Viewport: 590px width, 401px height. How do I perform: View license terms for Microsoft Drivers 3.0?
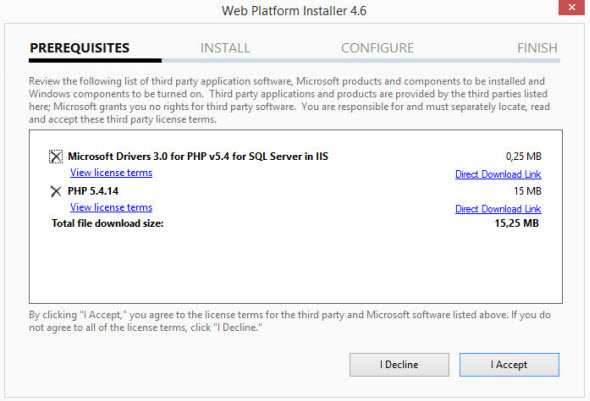tap(111, 173)
